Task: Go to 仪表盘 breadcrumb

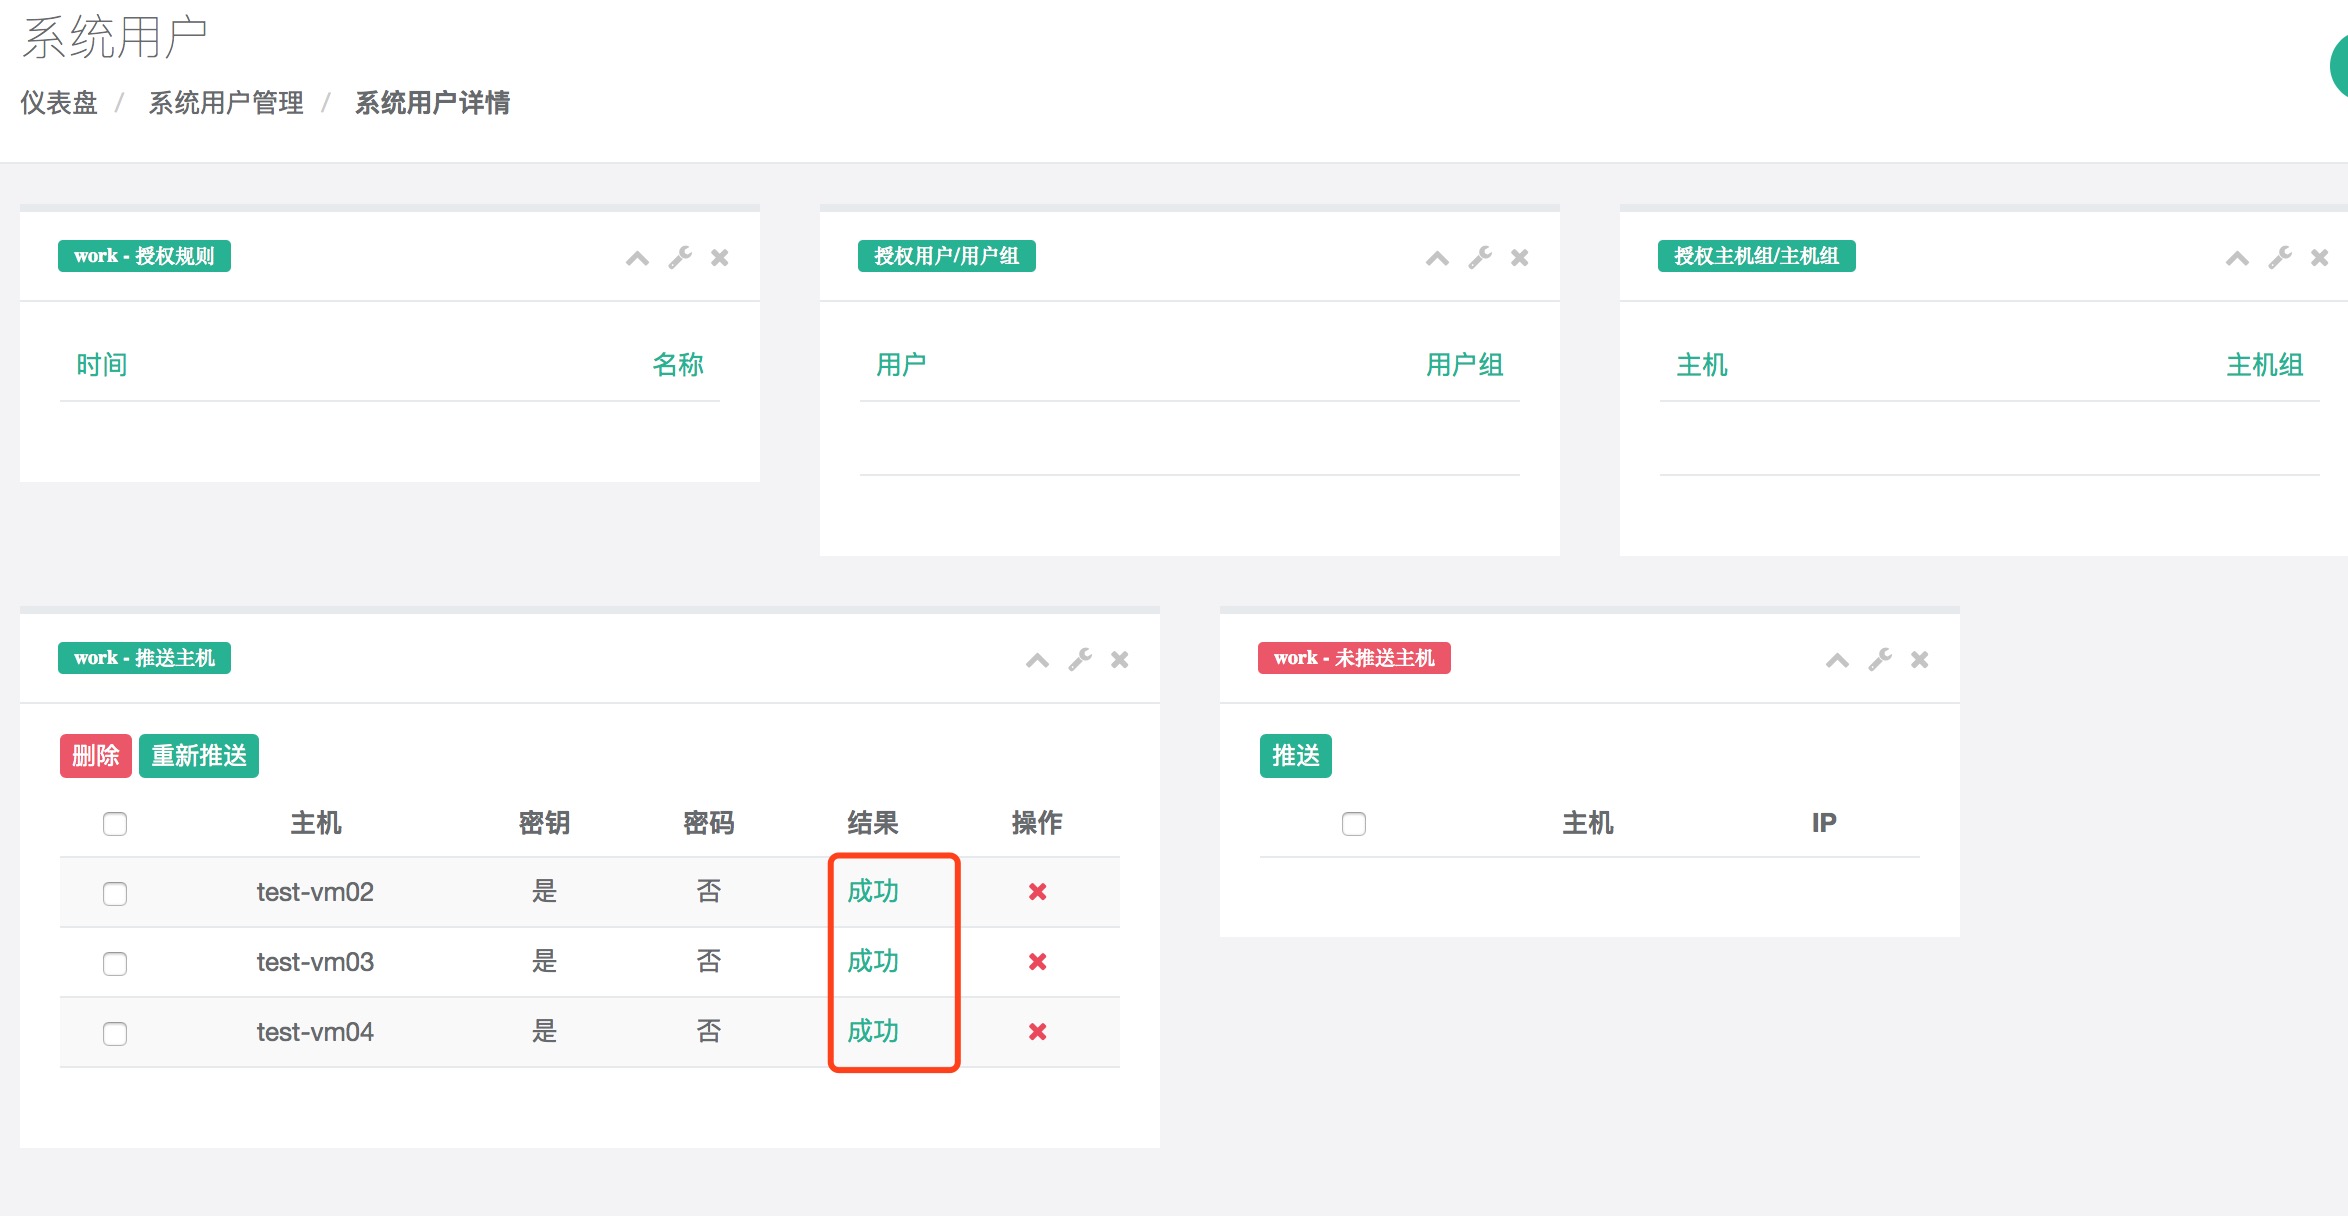Action: (x=59, y=103)
